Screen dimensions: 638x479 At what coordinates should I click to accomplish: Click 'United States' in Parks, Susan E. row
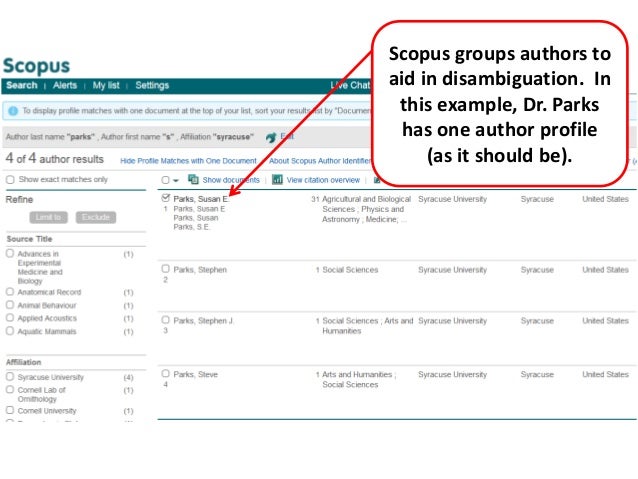coord(605,199)
